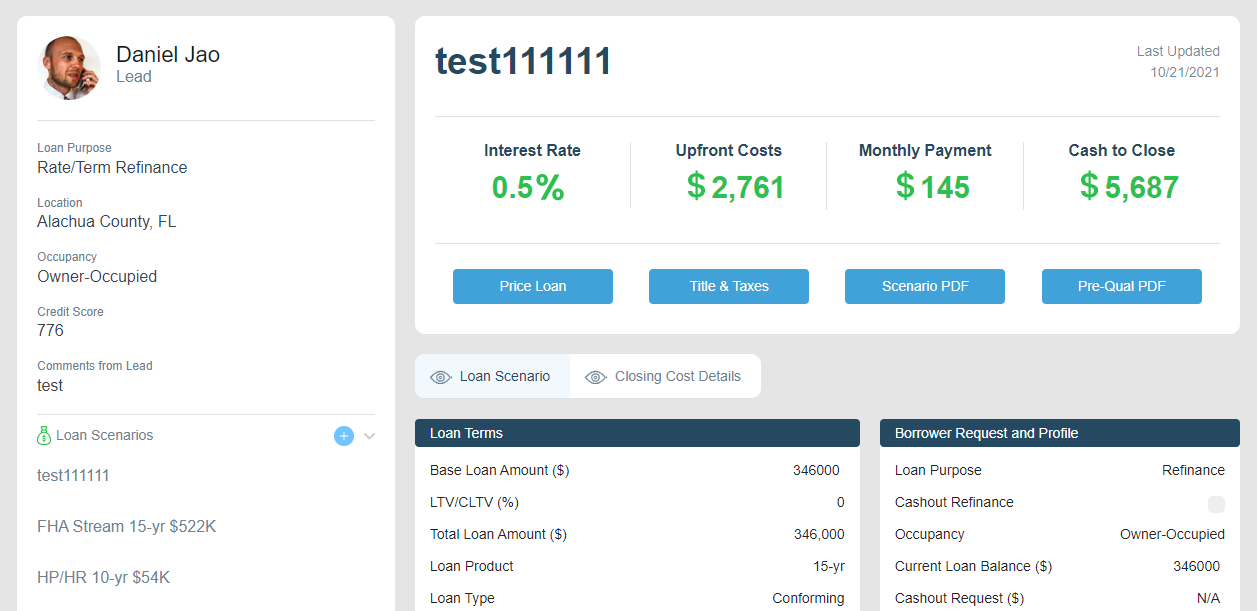Click the eye icon on Closing Cost Details
The width and height of the screenshot is (1257, 611).
point(596,377)
